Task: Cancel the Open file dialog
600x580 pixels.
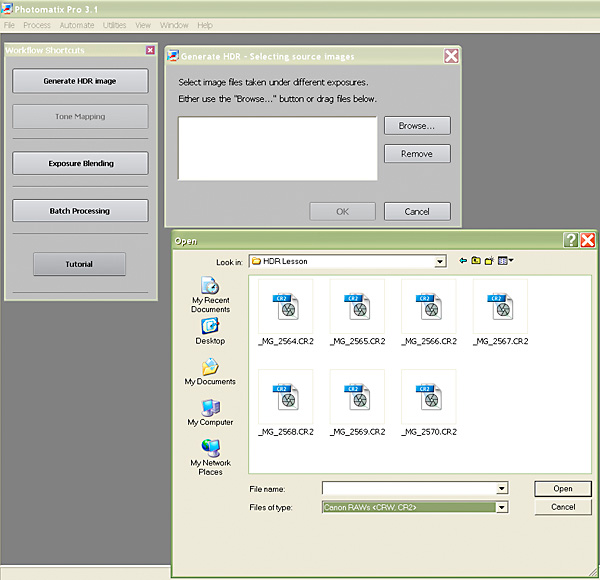Action: coord(563,507)
